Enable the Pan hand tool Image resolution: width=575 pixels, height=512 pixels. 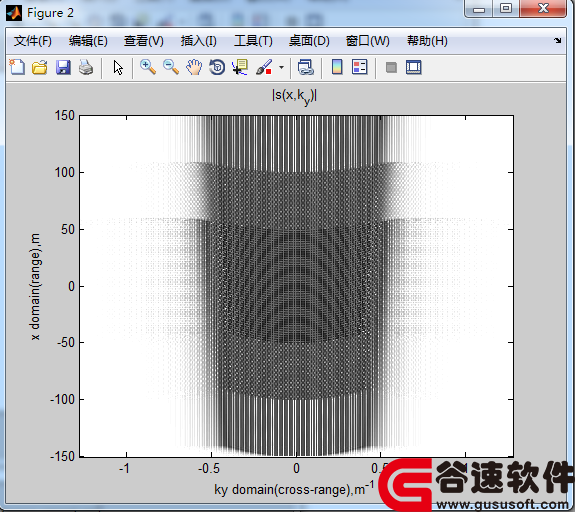click(x=194, y=67)
